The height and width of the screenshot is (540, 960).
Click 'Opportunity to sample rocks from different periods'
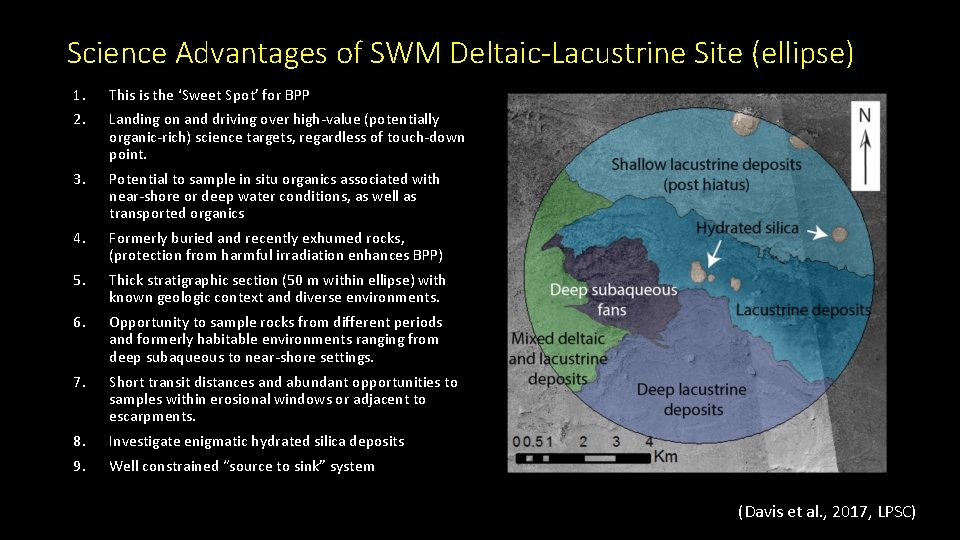click(276, 321)
